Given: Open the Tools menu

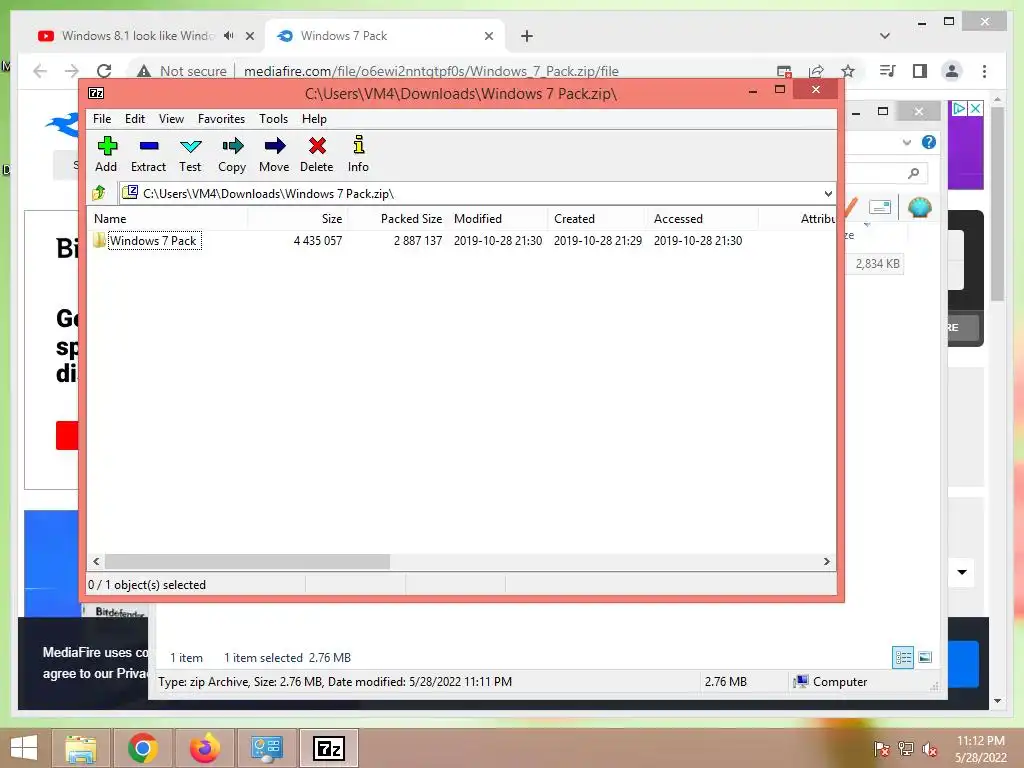Looking at the screenshot, I should [x=273, y=119].
